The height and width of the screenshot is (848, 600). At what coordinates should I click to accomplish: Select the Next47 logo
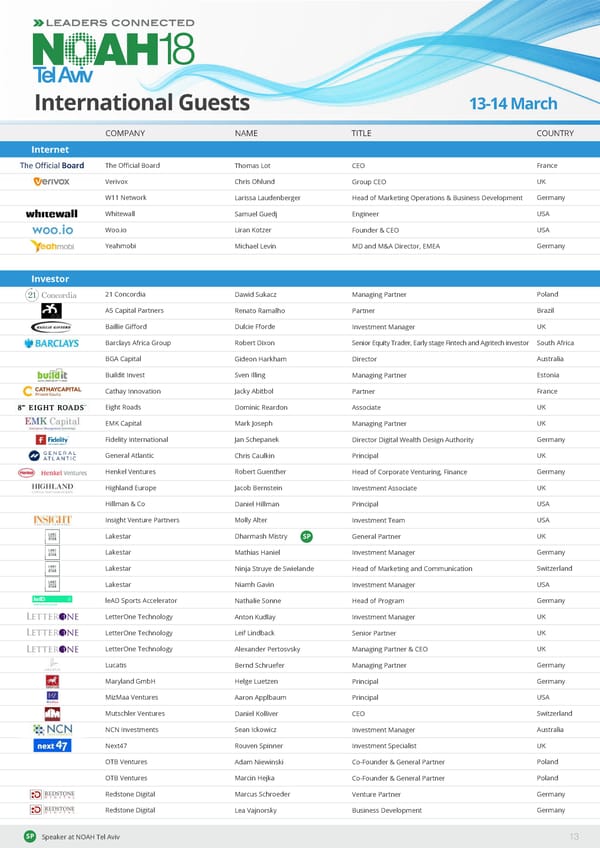(51, 746)
